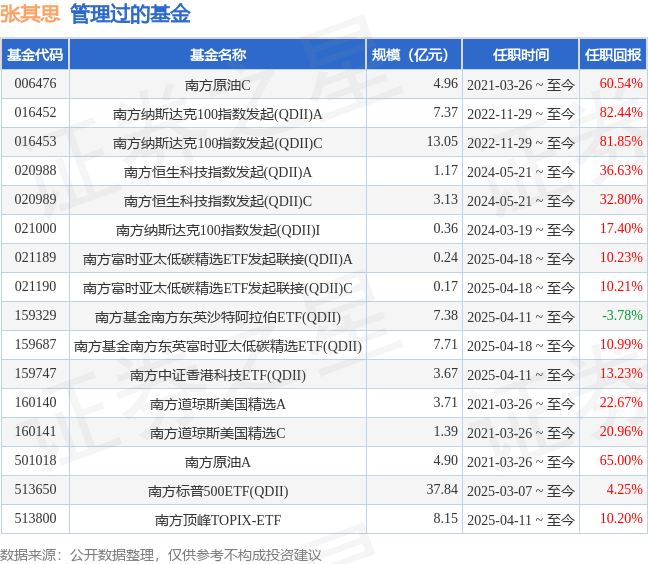This screenshot has height=564, width=648.
Task: Click the 65.00% return value
Action: [x=621, y=460]
